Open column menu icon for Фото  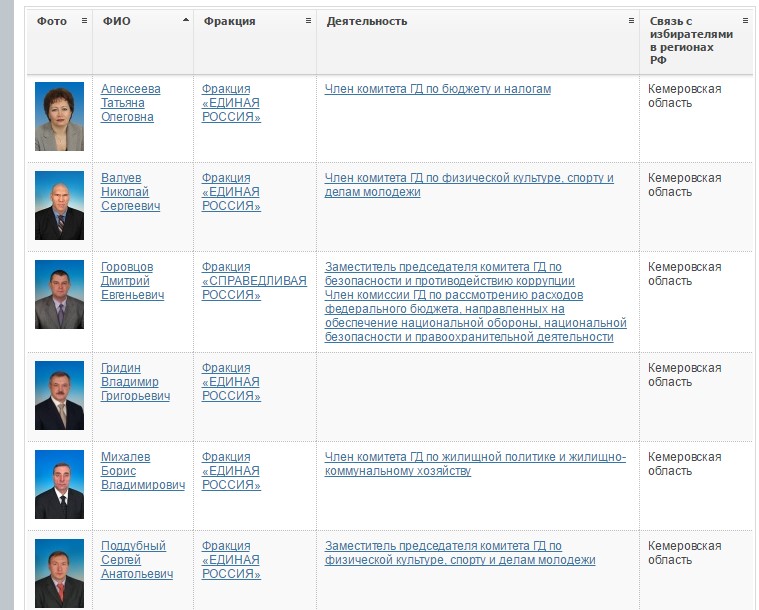tap(84, 21)
